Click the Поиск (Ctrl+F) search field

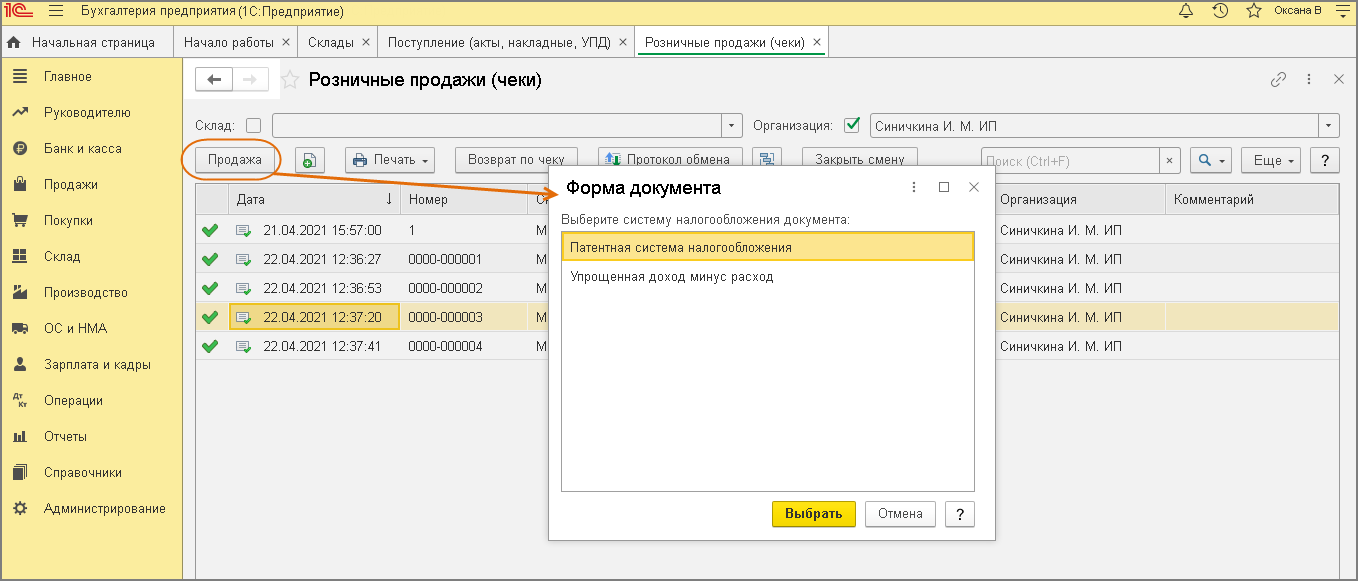[x=1070, y=160]
